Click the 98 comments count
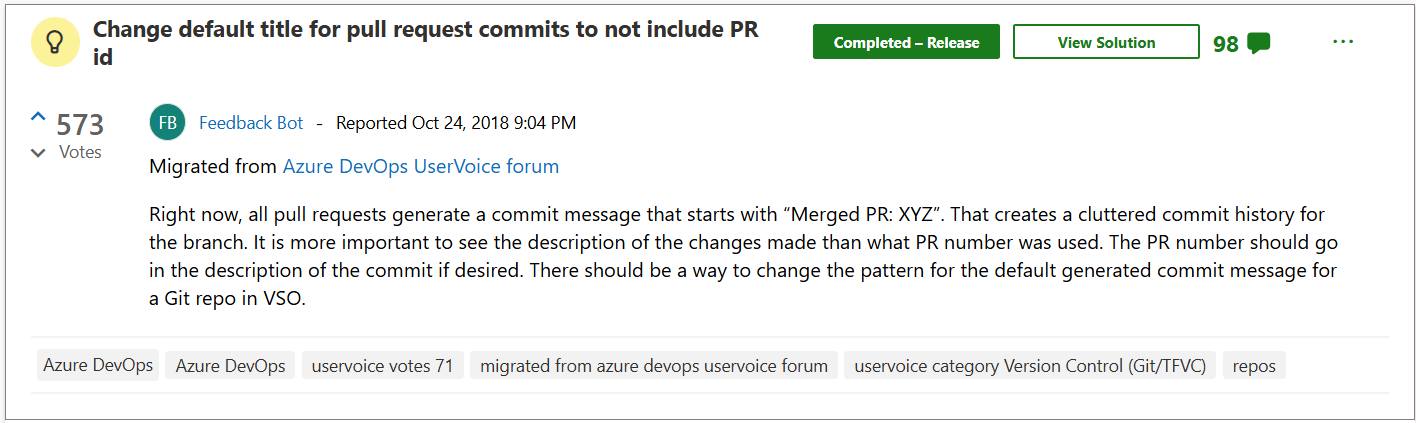Screen dimensions: 1416x423 (1225, 44)
